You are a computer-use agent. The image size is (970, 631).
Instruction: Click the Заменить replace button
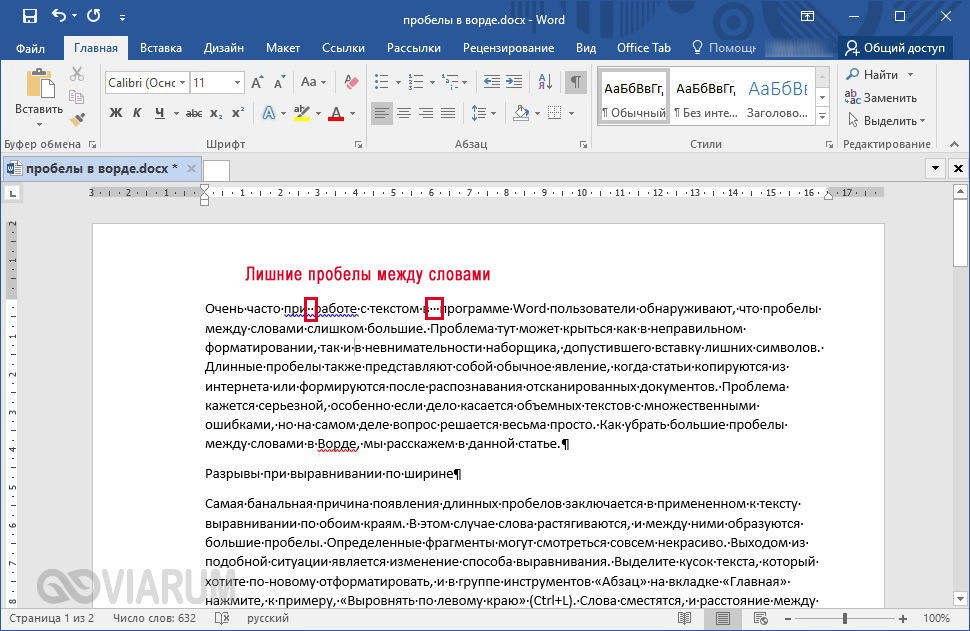(881, 98)
